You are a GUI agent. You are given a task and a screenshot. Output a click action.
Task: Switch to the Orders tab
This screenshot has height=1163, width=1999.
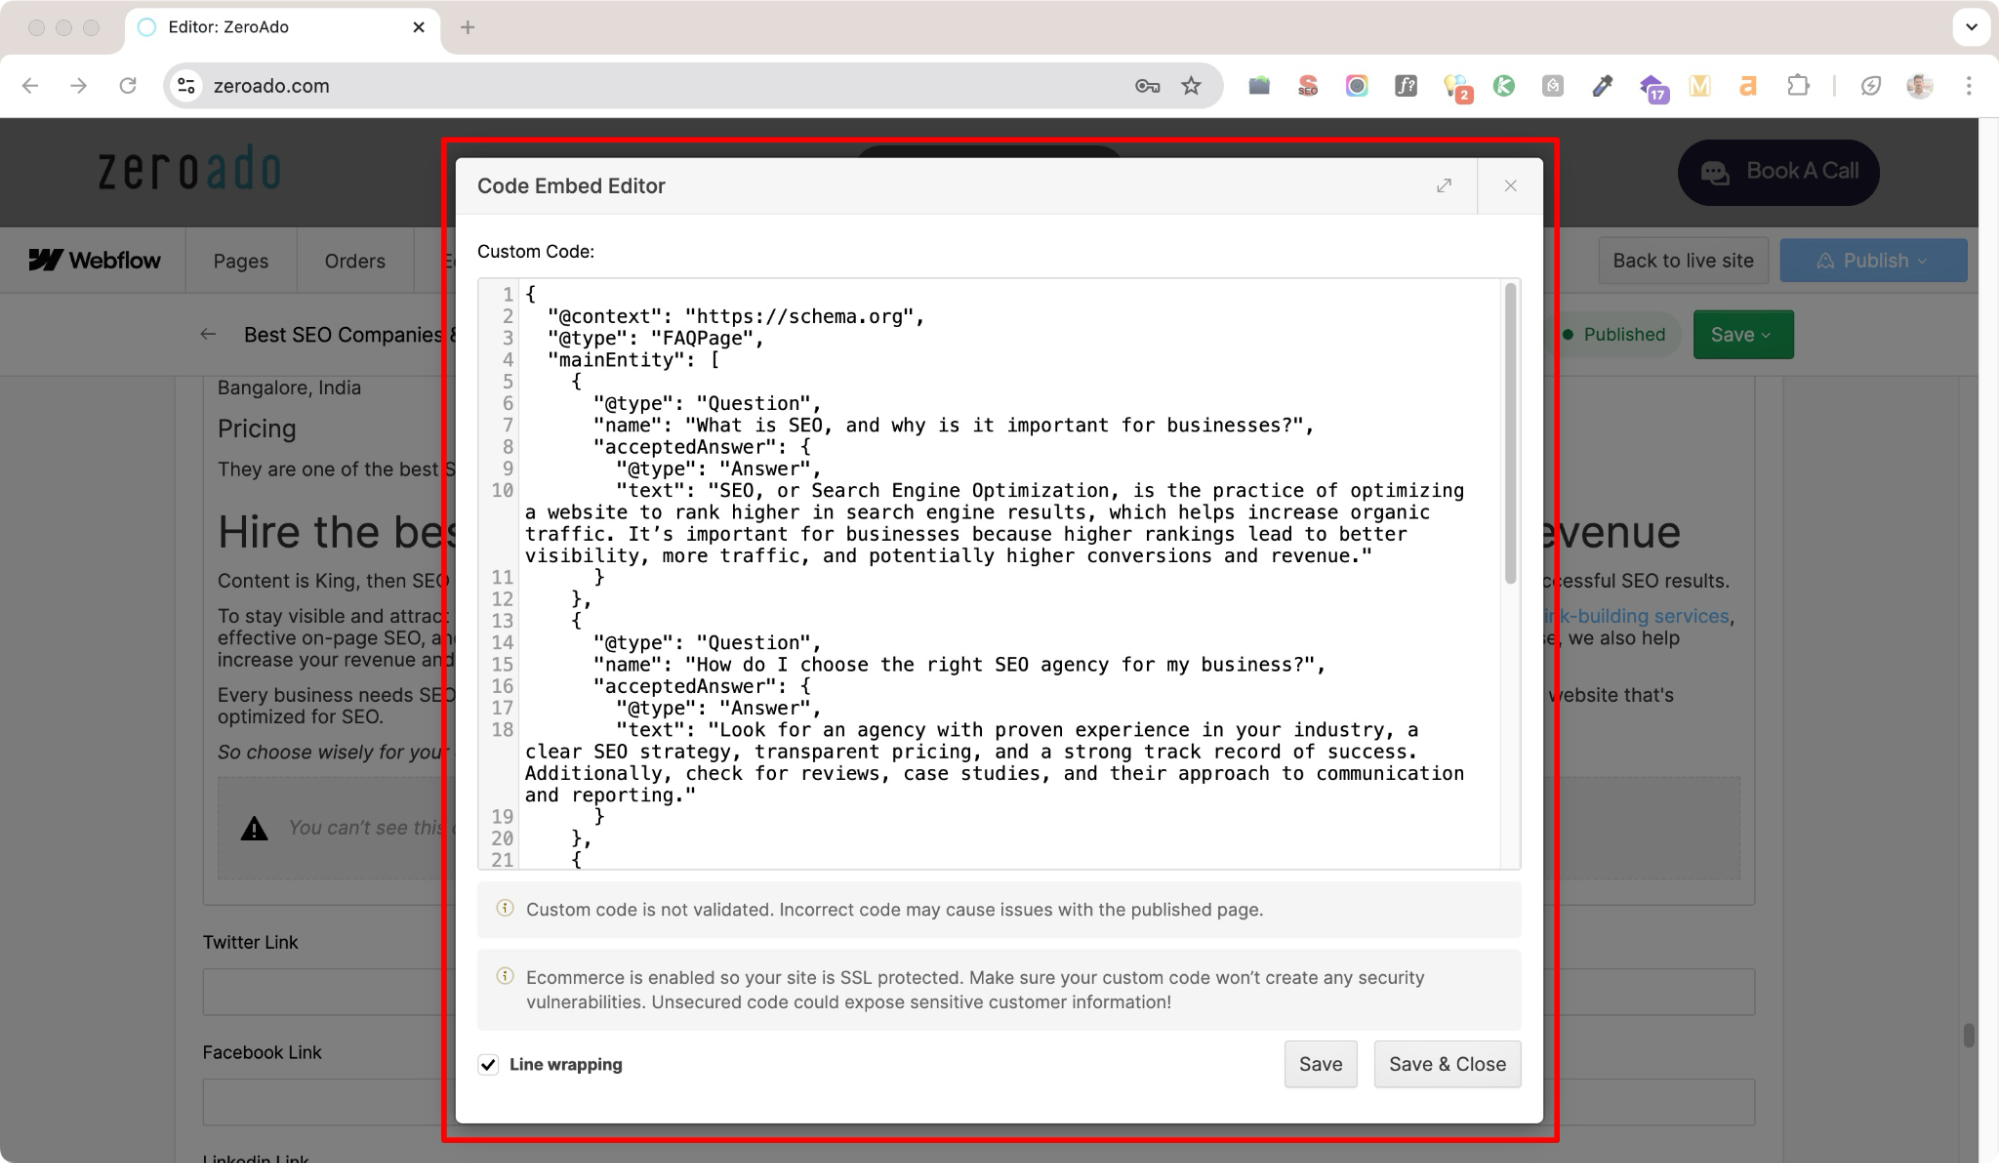[x=354, y=260]
